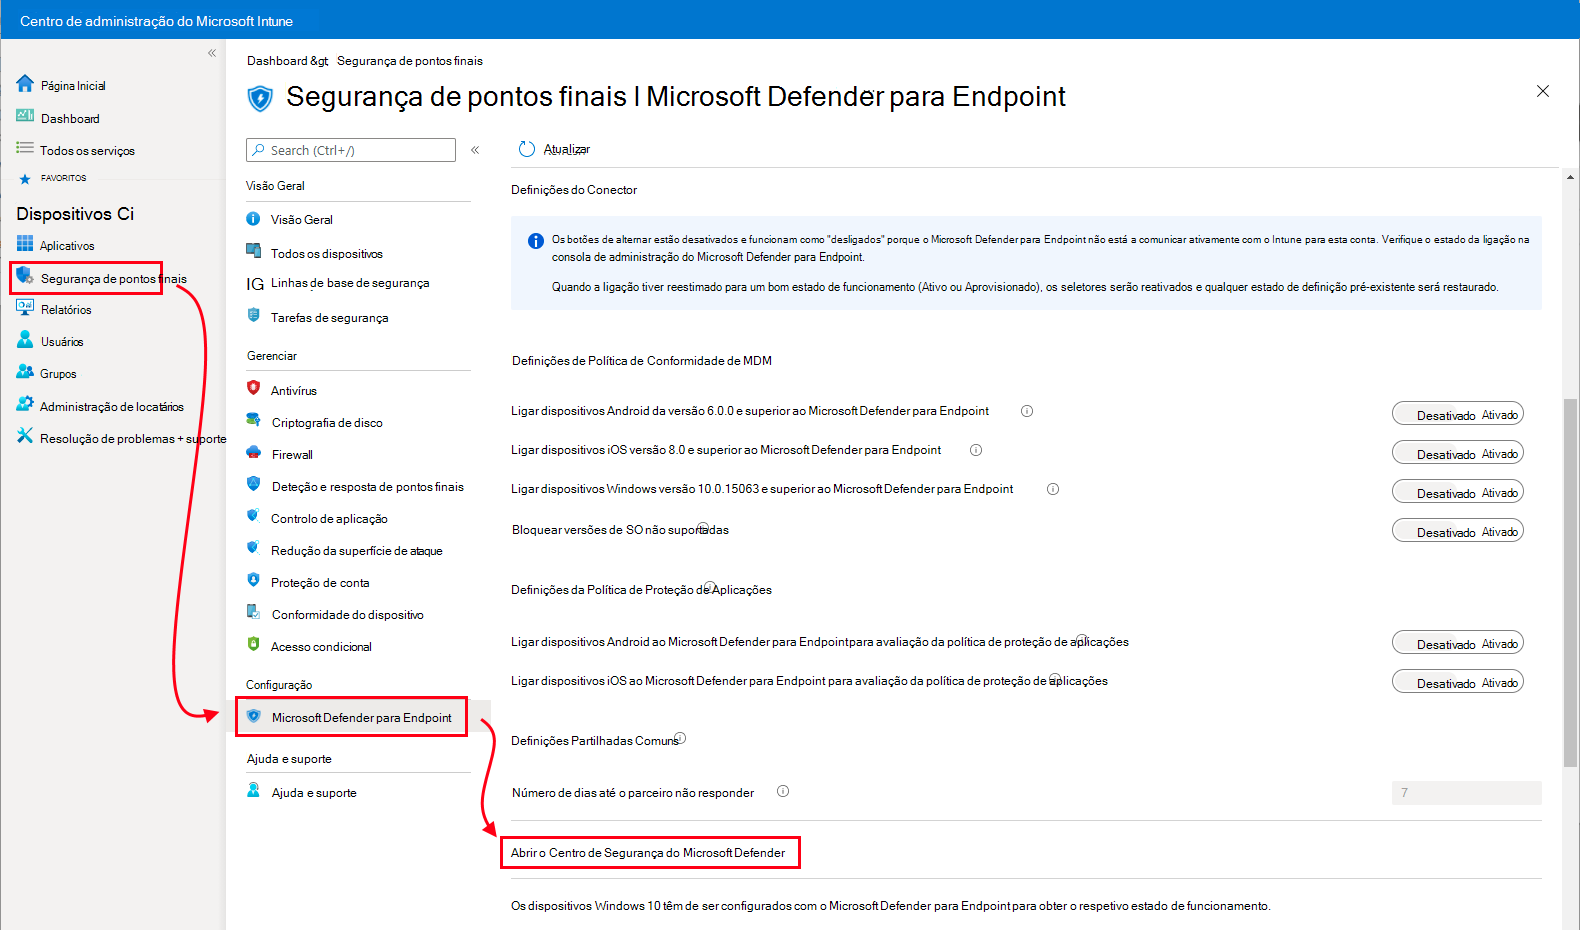Close the Defender para Endpoint blade
1580x930 pixels.
[1543, 91]
